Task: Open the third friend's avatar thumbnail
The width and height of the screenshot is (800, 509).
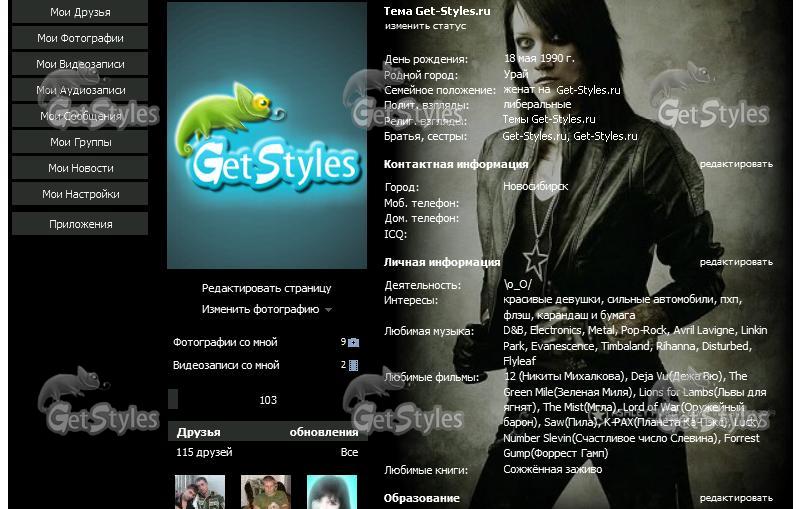Action: [x=332, y=493]
